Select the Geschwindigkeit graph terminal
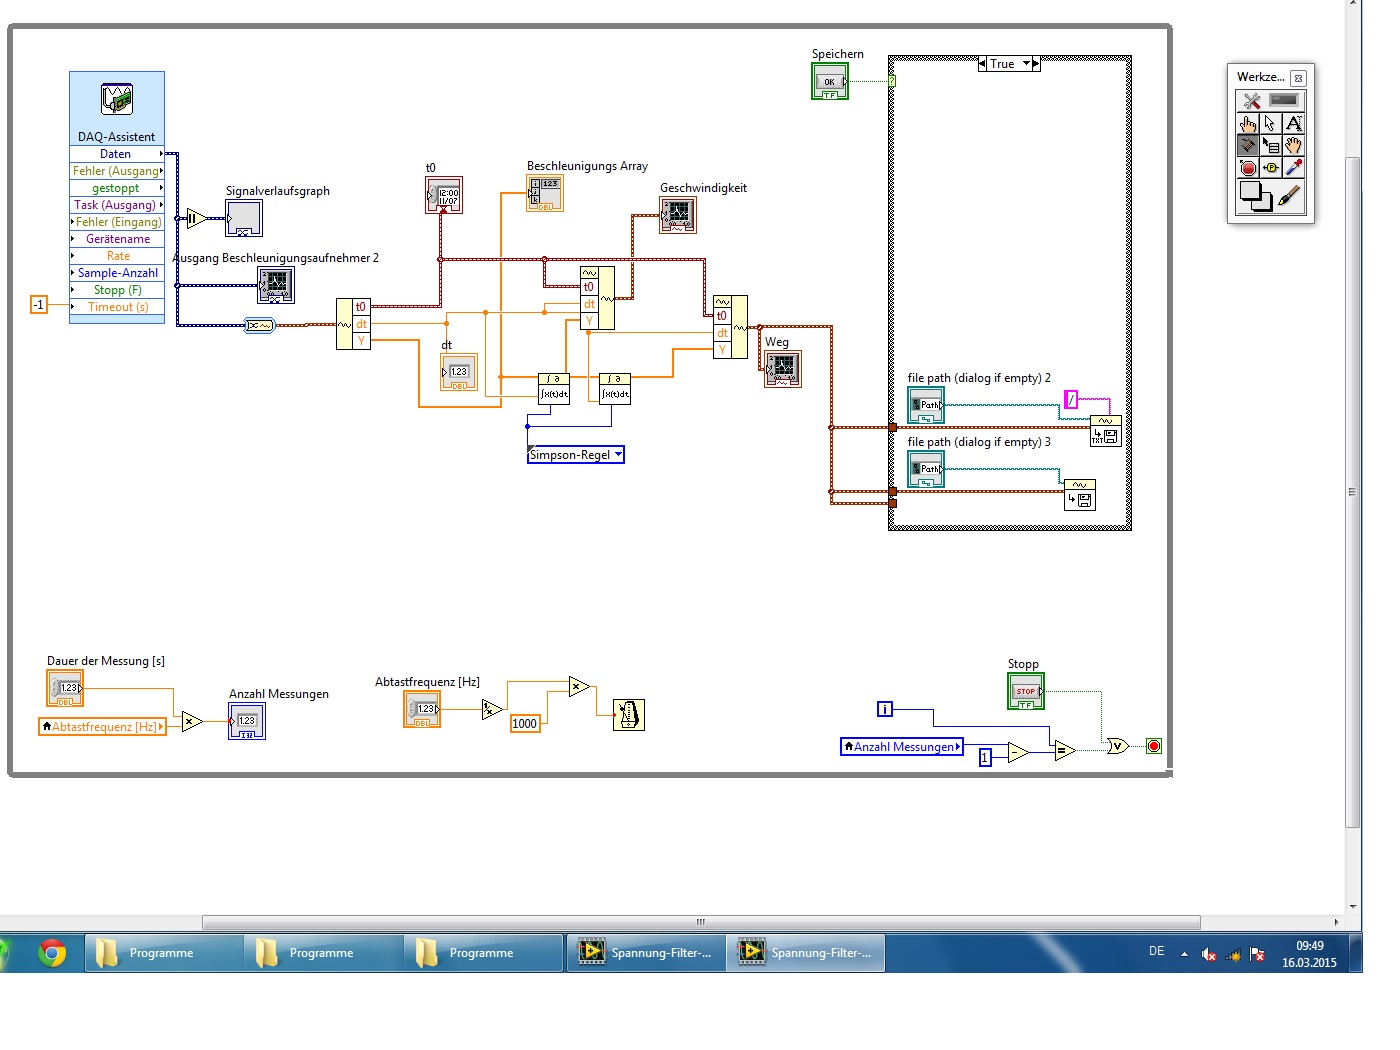 coord(678,215)
